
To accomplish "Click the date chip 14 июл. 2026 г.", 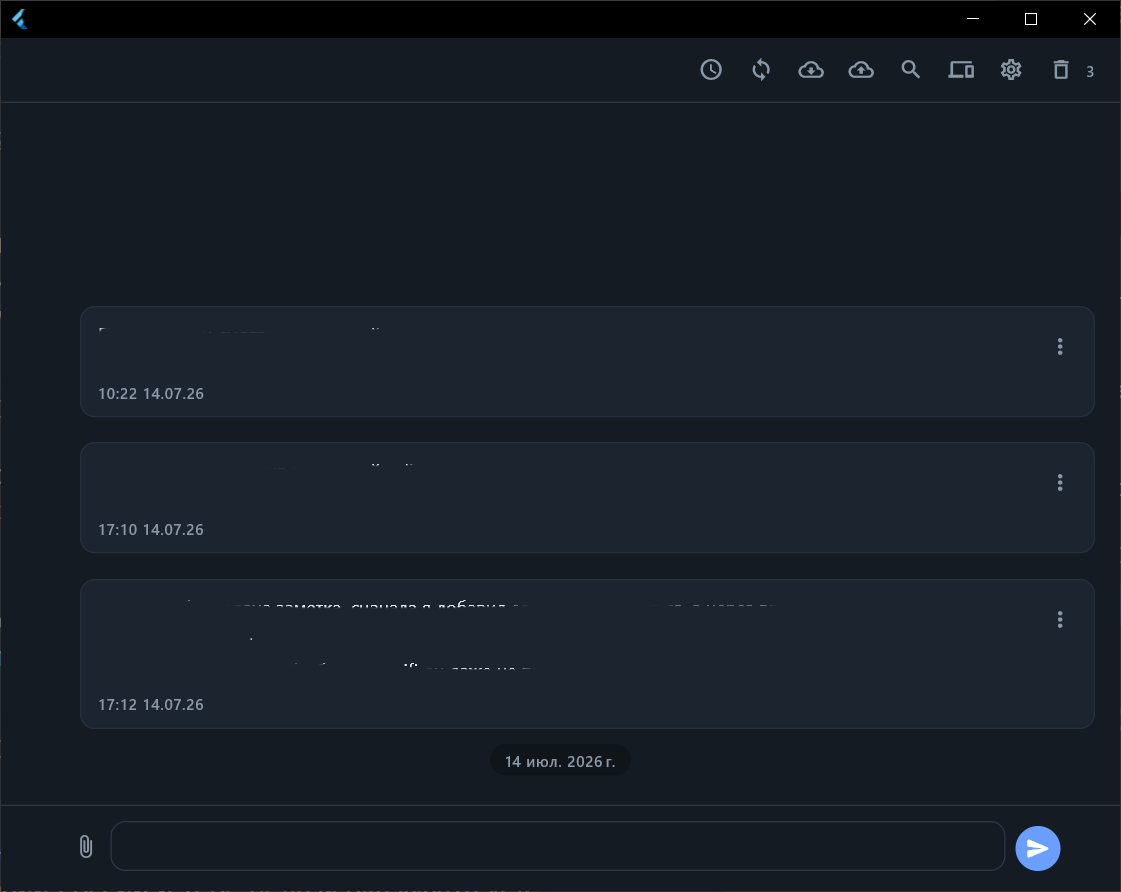I will pos(560,761).
